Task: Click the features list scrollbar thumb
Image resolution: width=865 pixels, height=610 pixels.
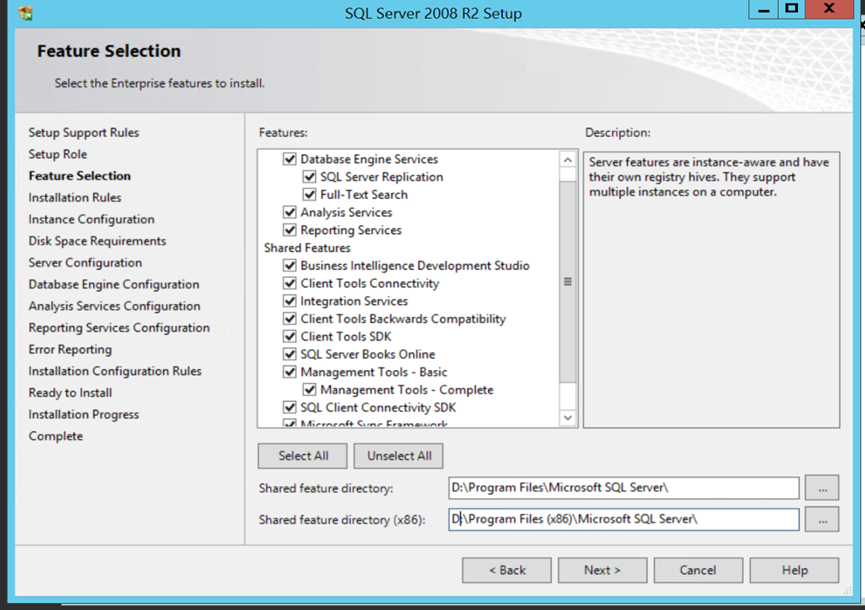Action: click(568, 281)
